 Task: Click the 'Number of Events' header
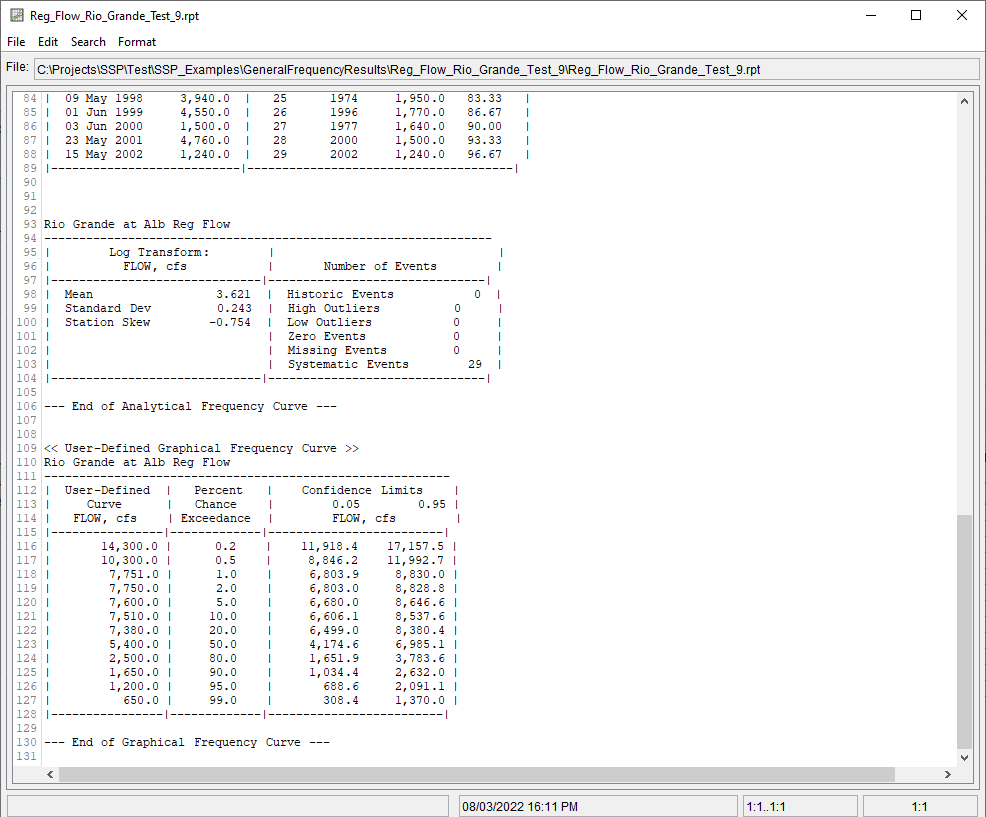[380, 266]
